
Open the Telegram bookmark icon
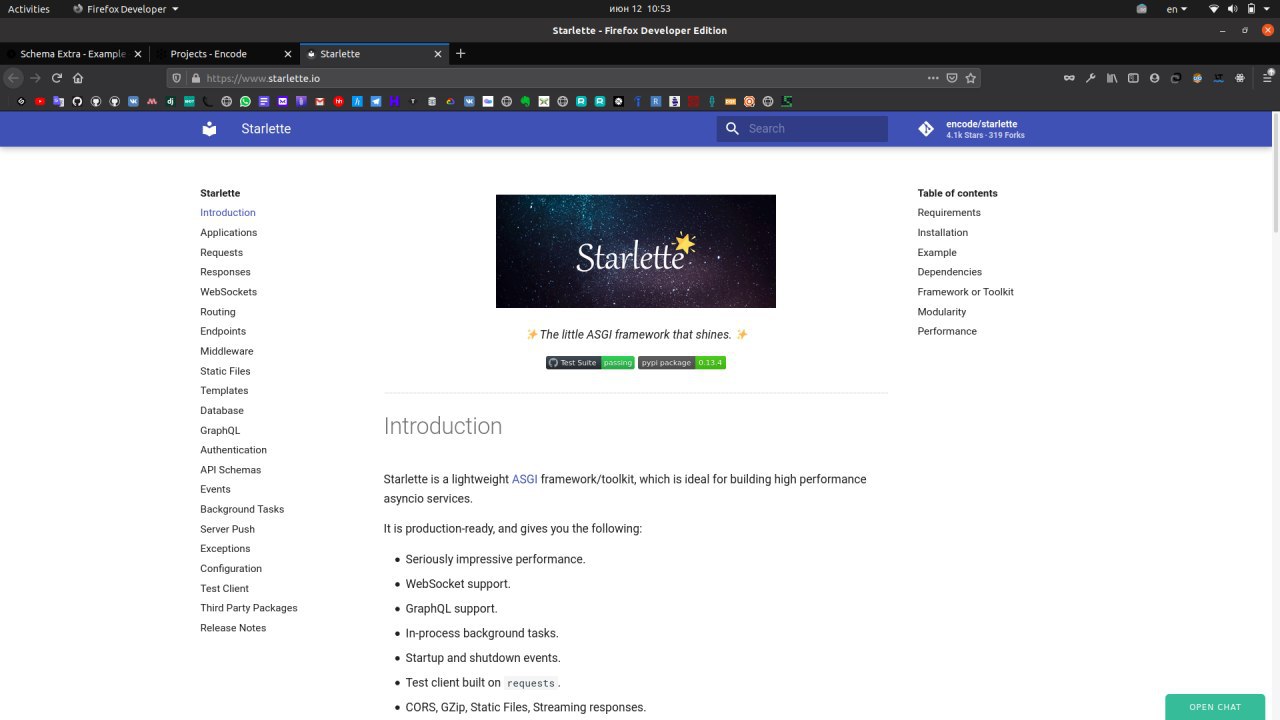pos(375,101)
